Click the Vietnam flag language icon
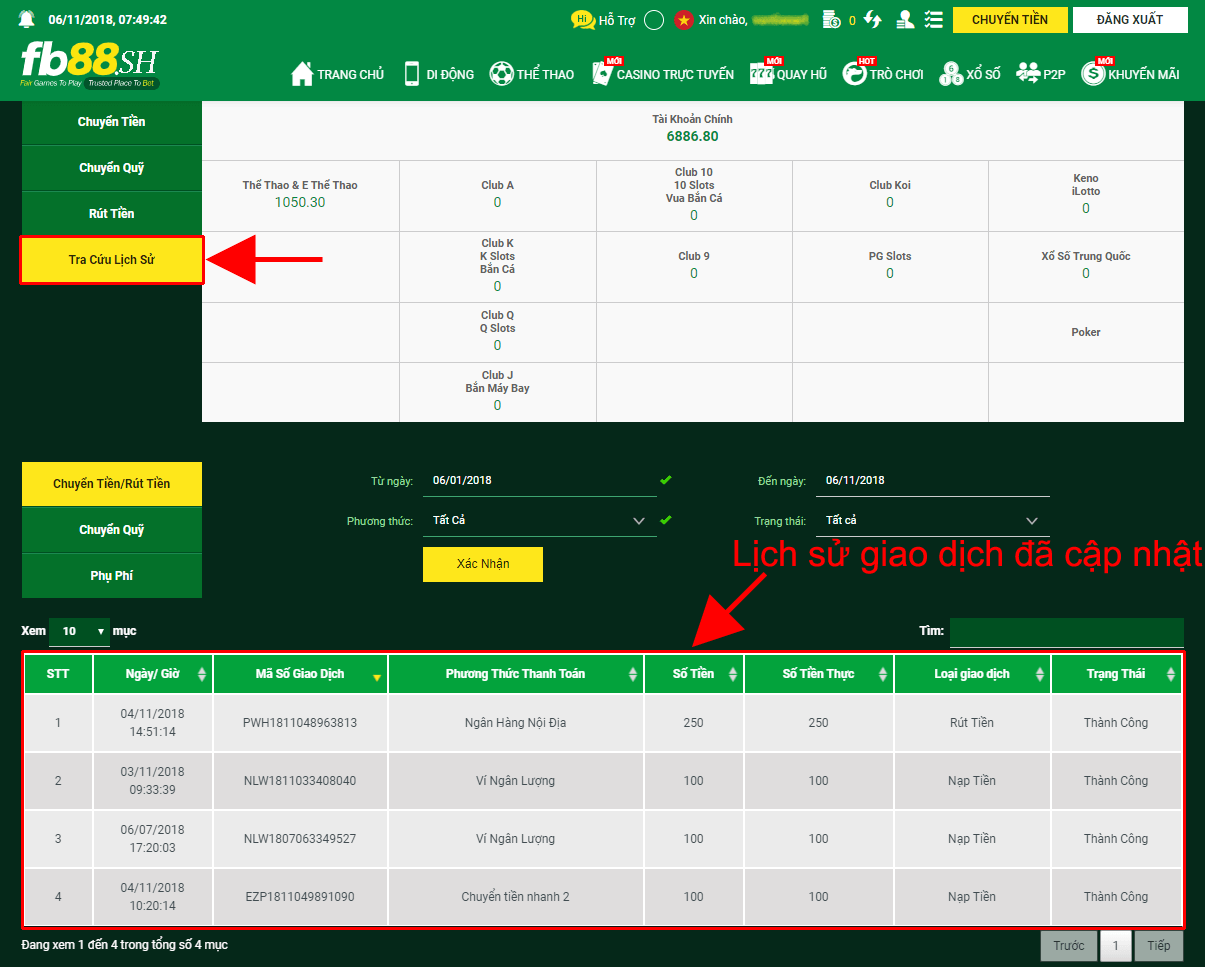 pyautogui.click(x=684, y=20)
